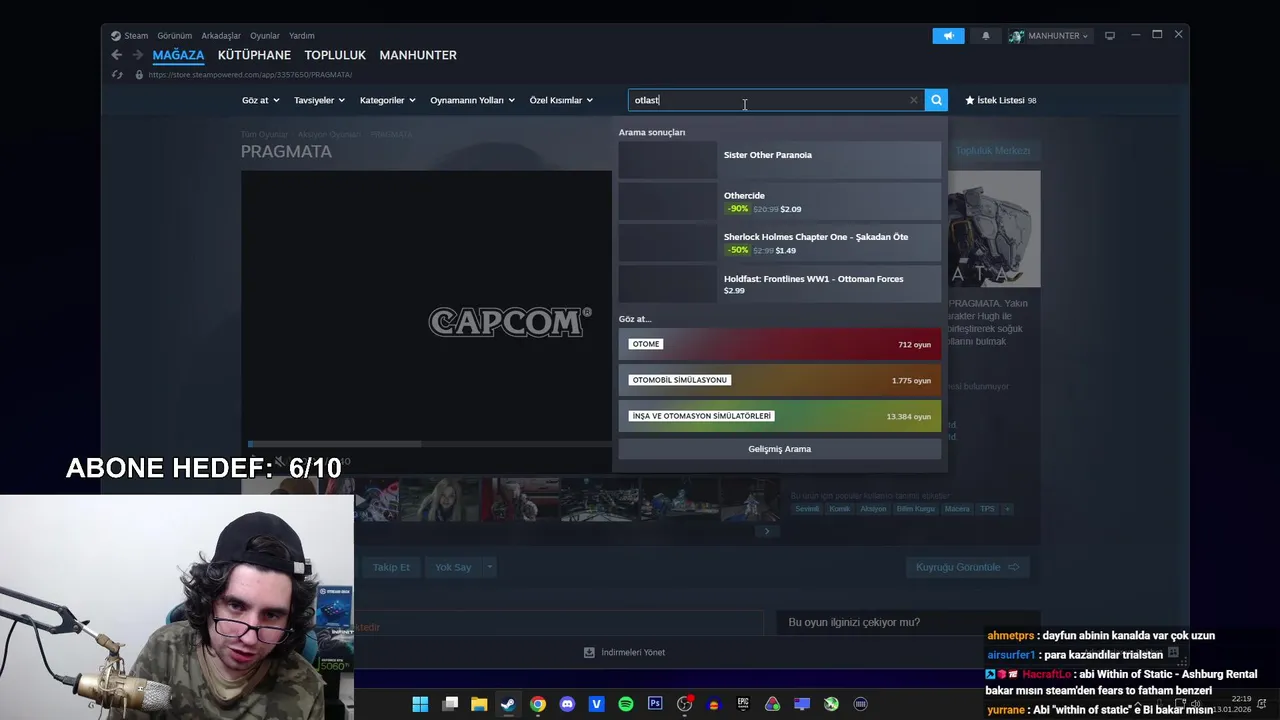Browse İNŞA VE OTOMASYON SİMÜLATÖRLERİ tag

pyautogui.click(x=780, y=416)
